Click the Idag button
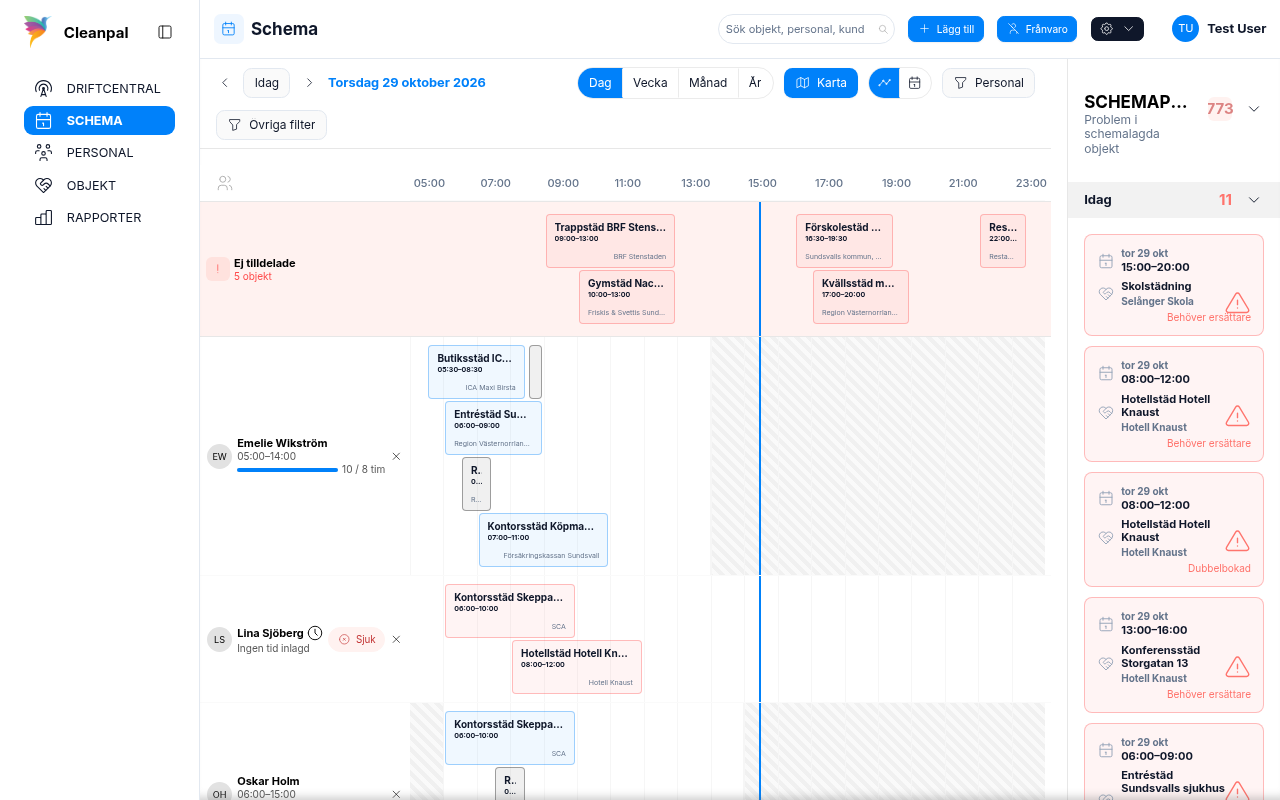This screenshot has width=1280, height=800. point(267,83)
